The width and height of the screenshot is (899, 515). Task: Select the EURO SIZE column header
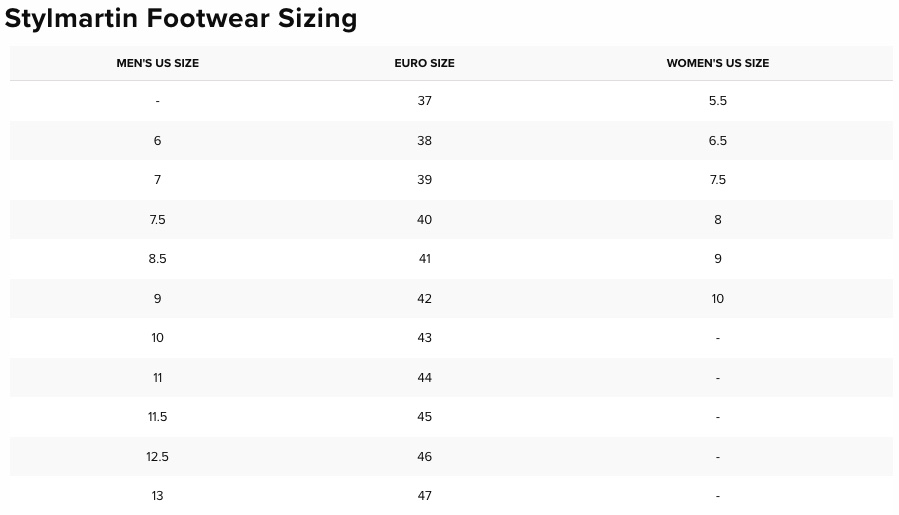pyautogui.click(x=424, y=63)
